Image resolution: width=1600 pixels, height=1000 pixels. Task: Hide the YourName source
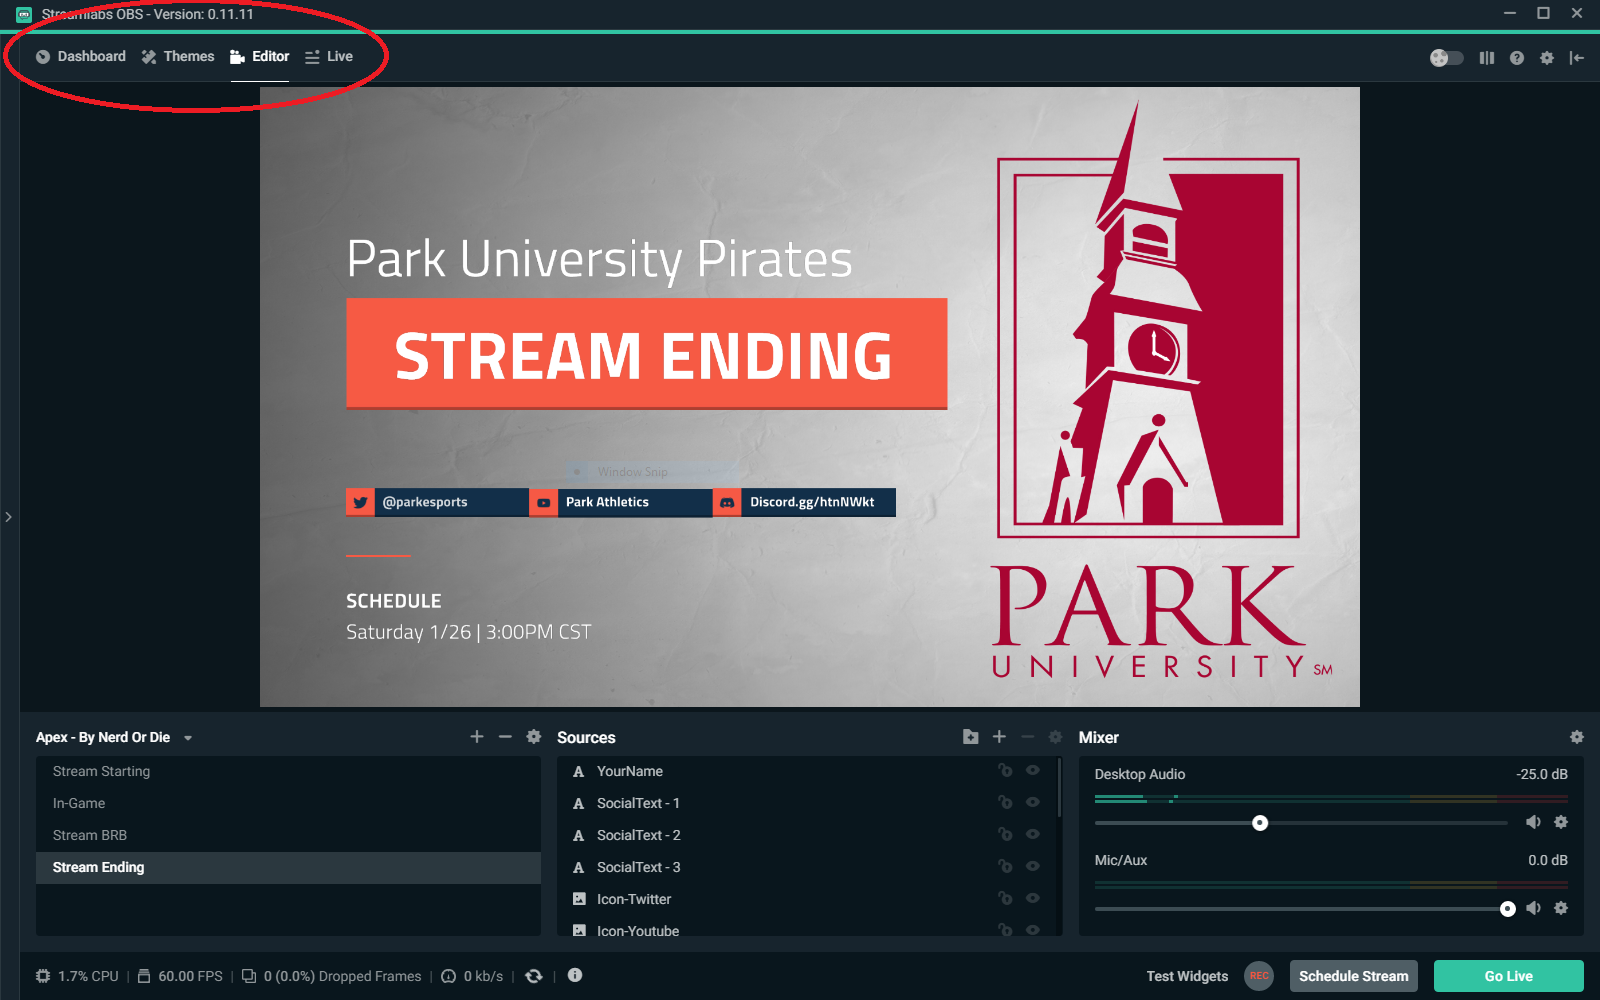[x=1033, y=771]
